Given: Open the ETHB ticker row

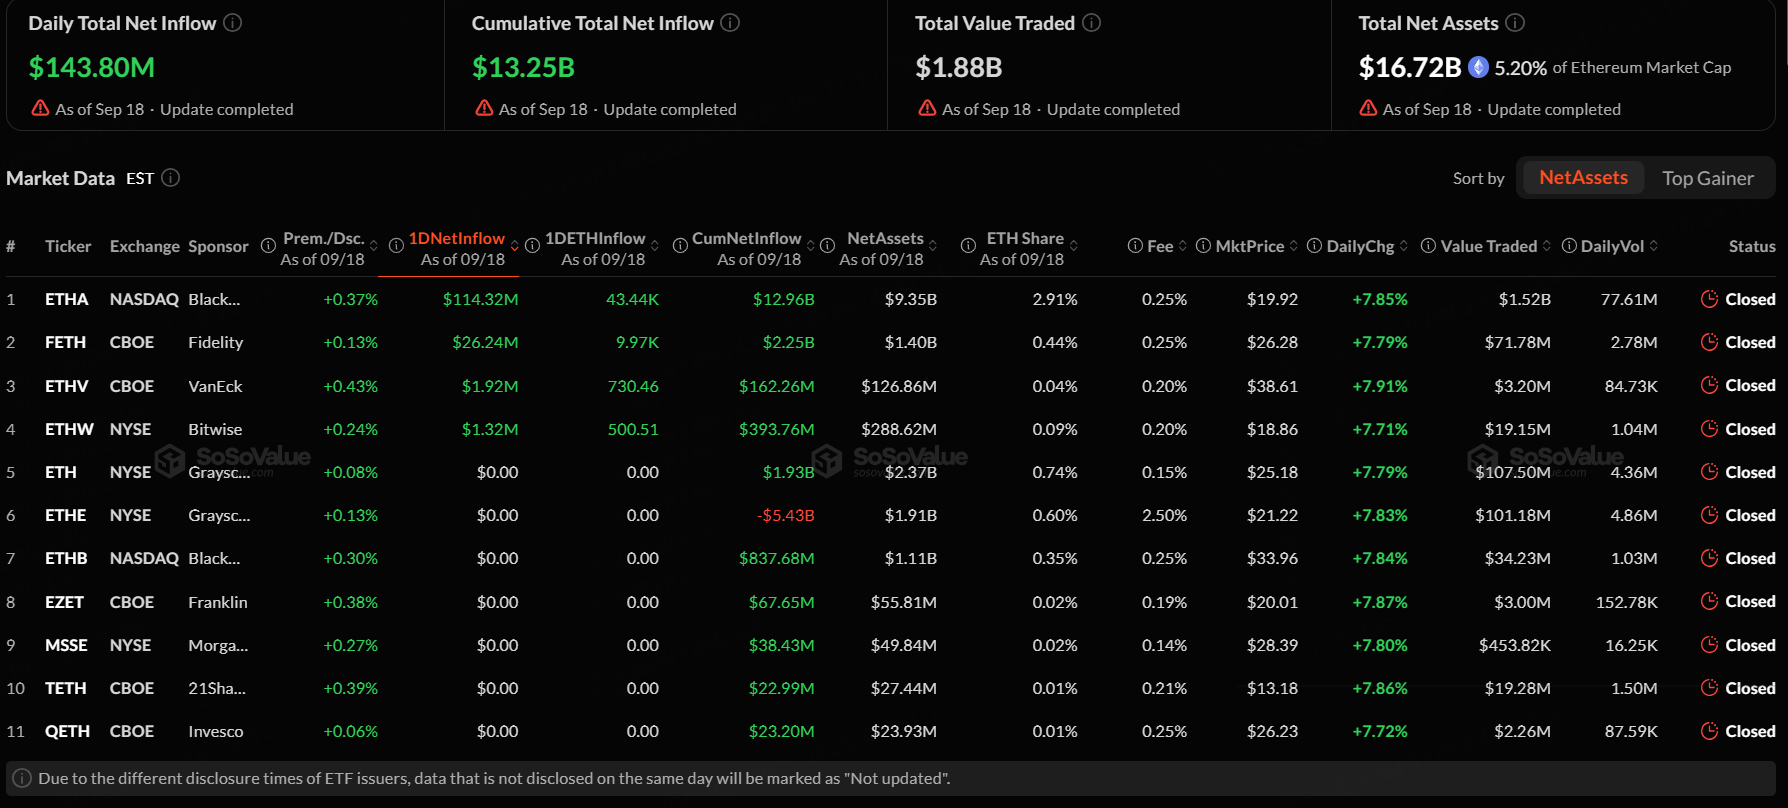Looking at the screenshot, I should coord(66,558).
